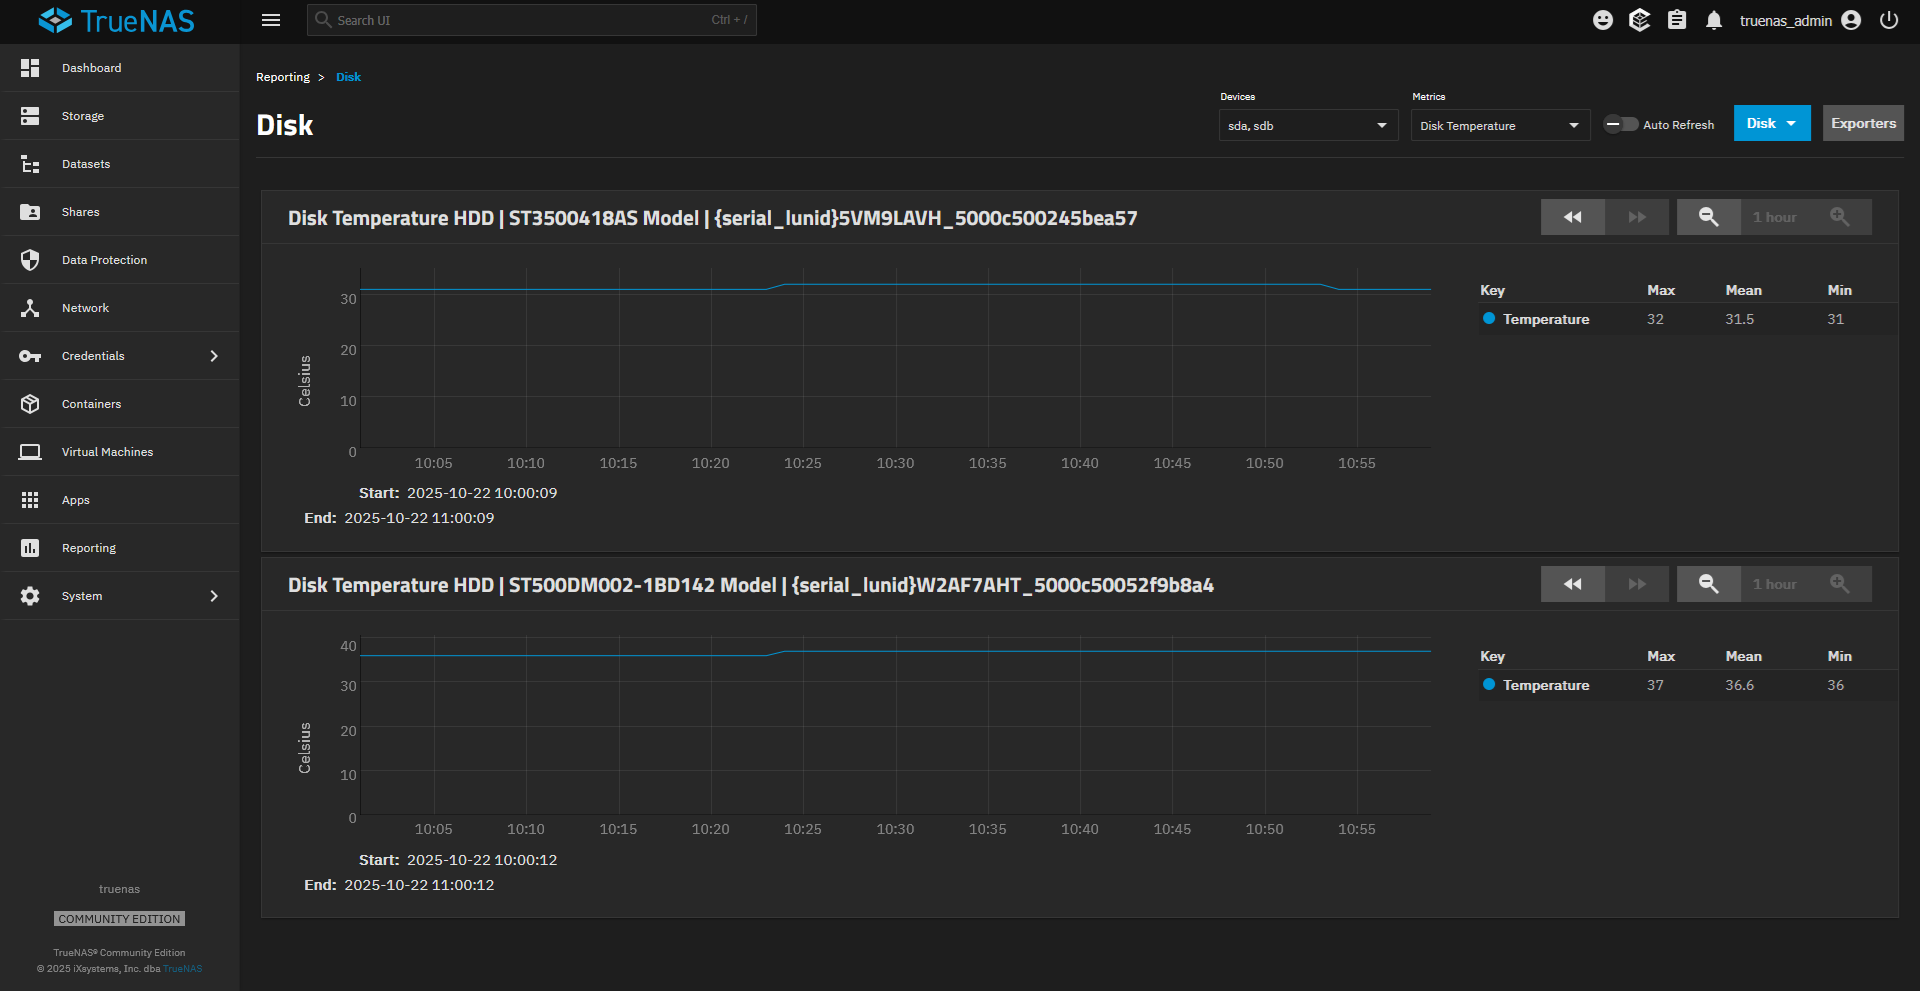Zoom out on the first disk temperature chart
The width and height of the screenshot is (1920, 991).
1708,217
